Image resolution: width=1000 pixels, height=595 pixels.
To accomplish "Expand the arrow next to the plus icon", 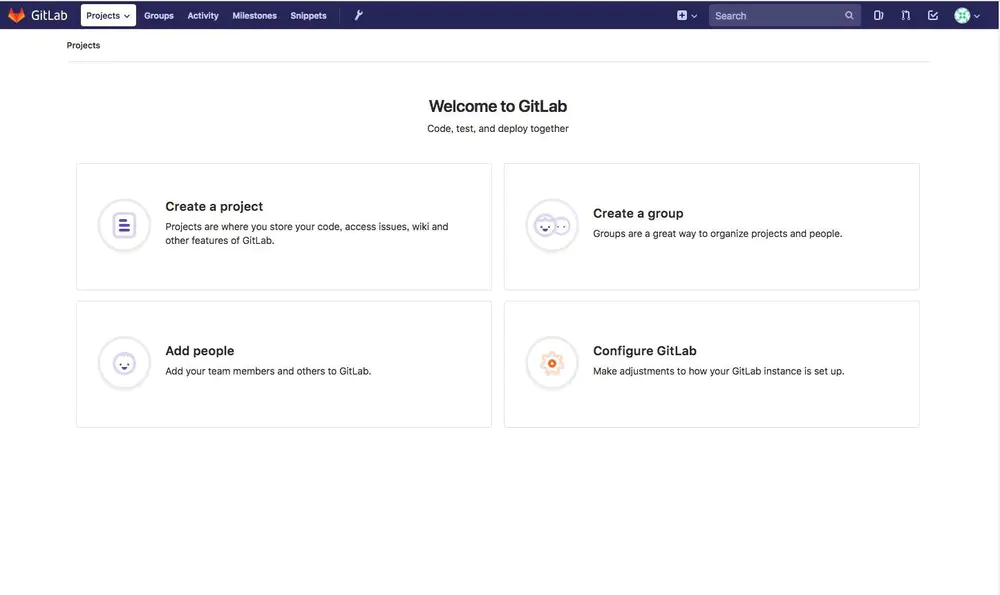I will pyautogui.click(x=695, y=16).
